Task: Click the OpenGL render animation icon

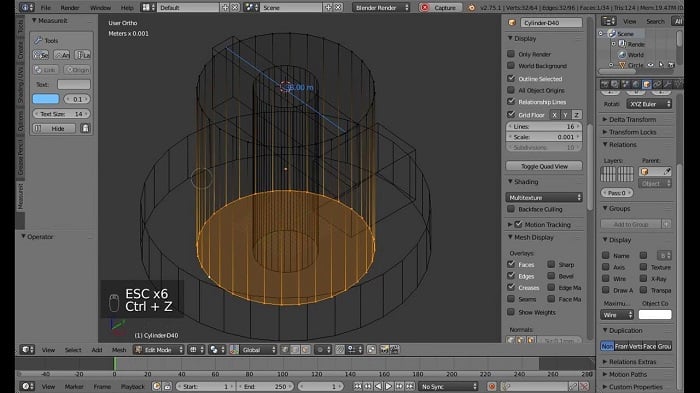Action: tap(394, 350)
